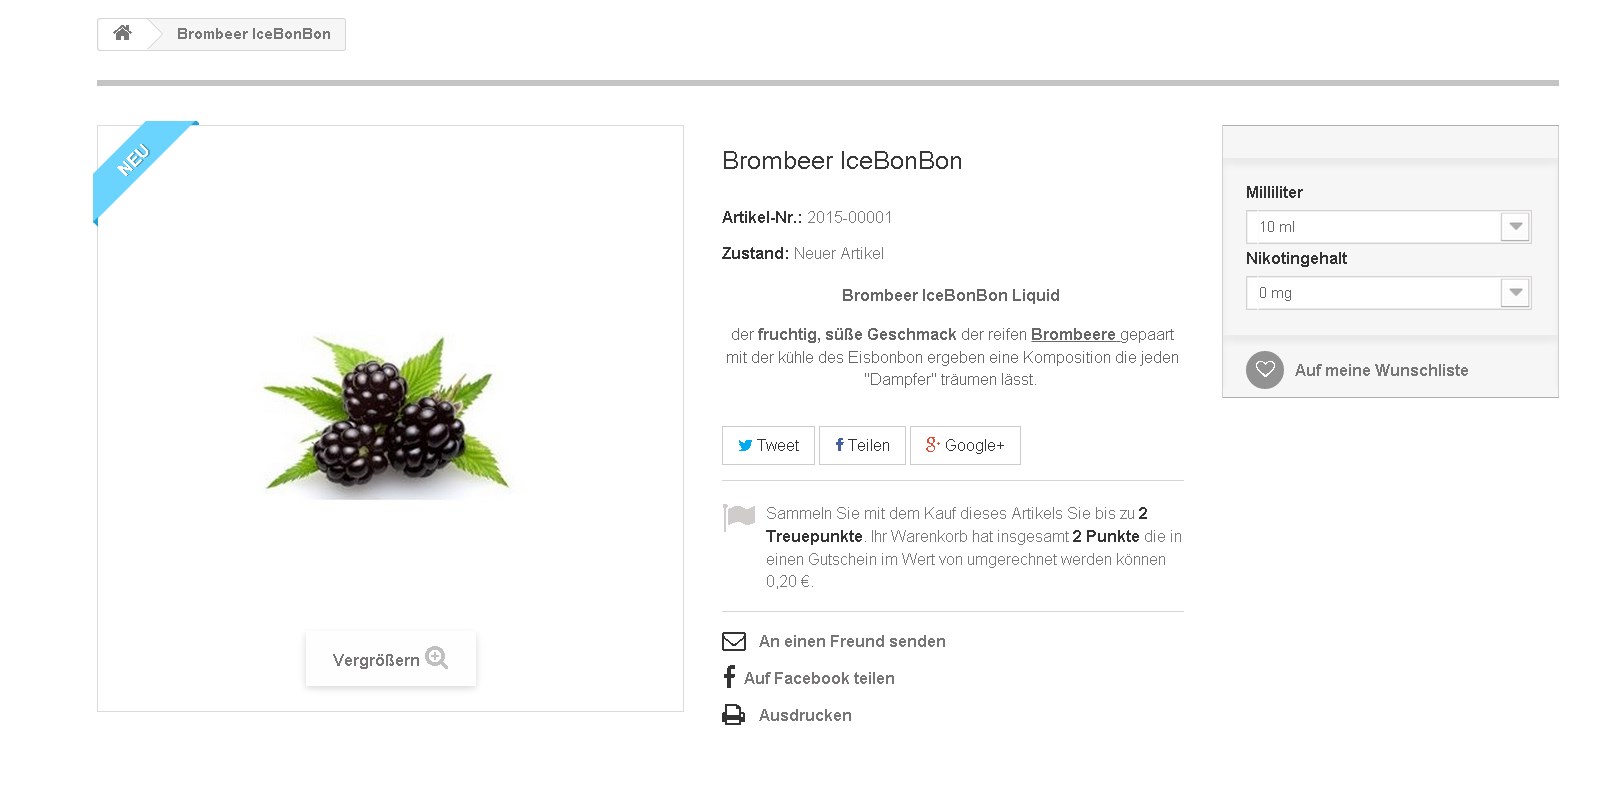Image resolution: width=1603 pixels, height=807 pixels.
Task: Open the Milliliter dropdown arrow
Action: coord(1515,227)
